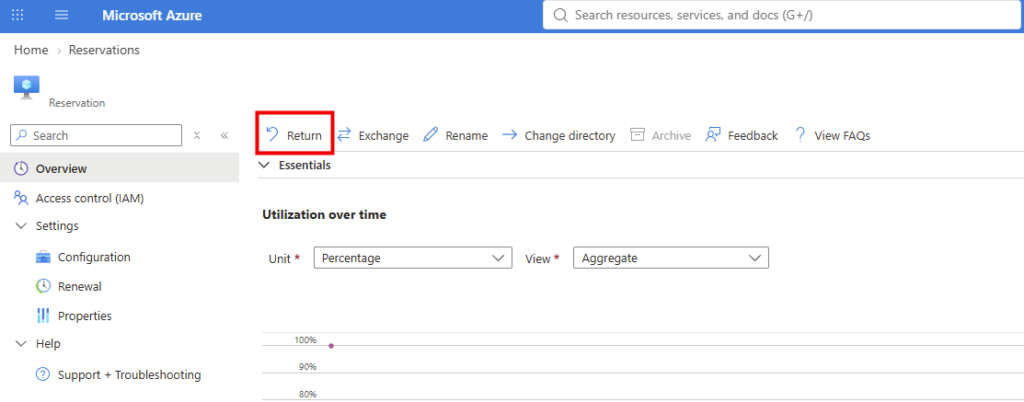Click the Exchange arrows icon
Screen dimensions: 1024x402
[344, 134]
